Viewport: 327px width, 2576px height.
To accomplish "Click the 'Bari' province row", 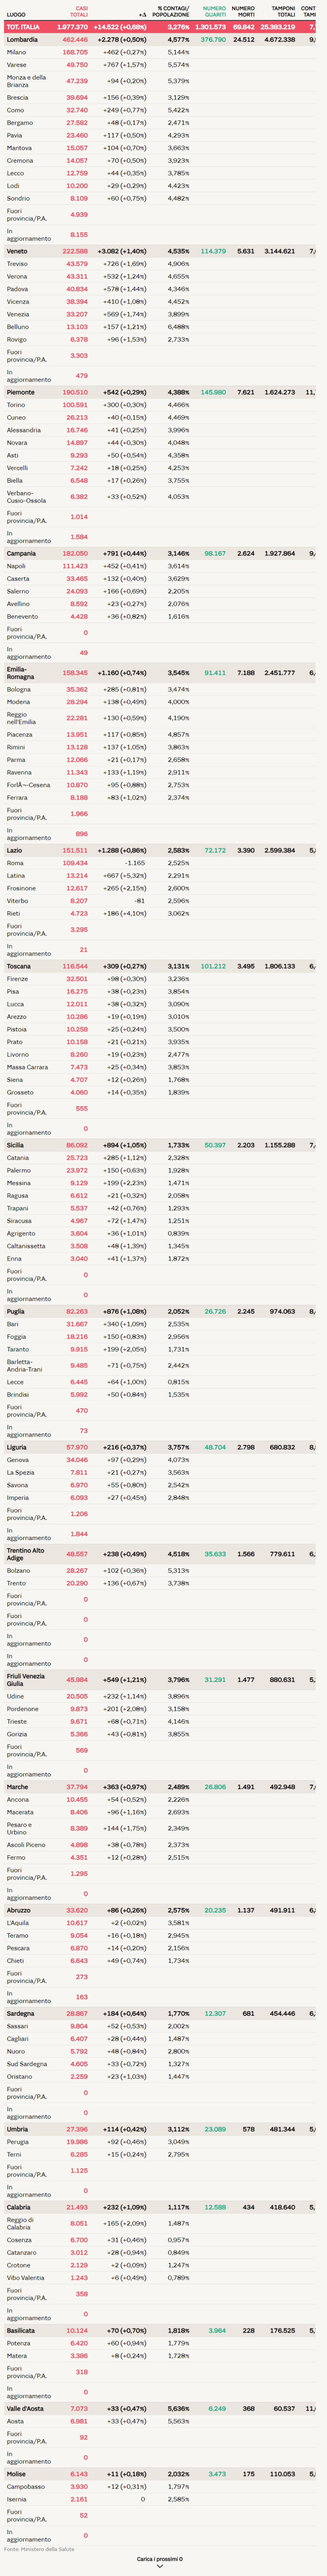I will click(x=160, y=1324).
